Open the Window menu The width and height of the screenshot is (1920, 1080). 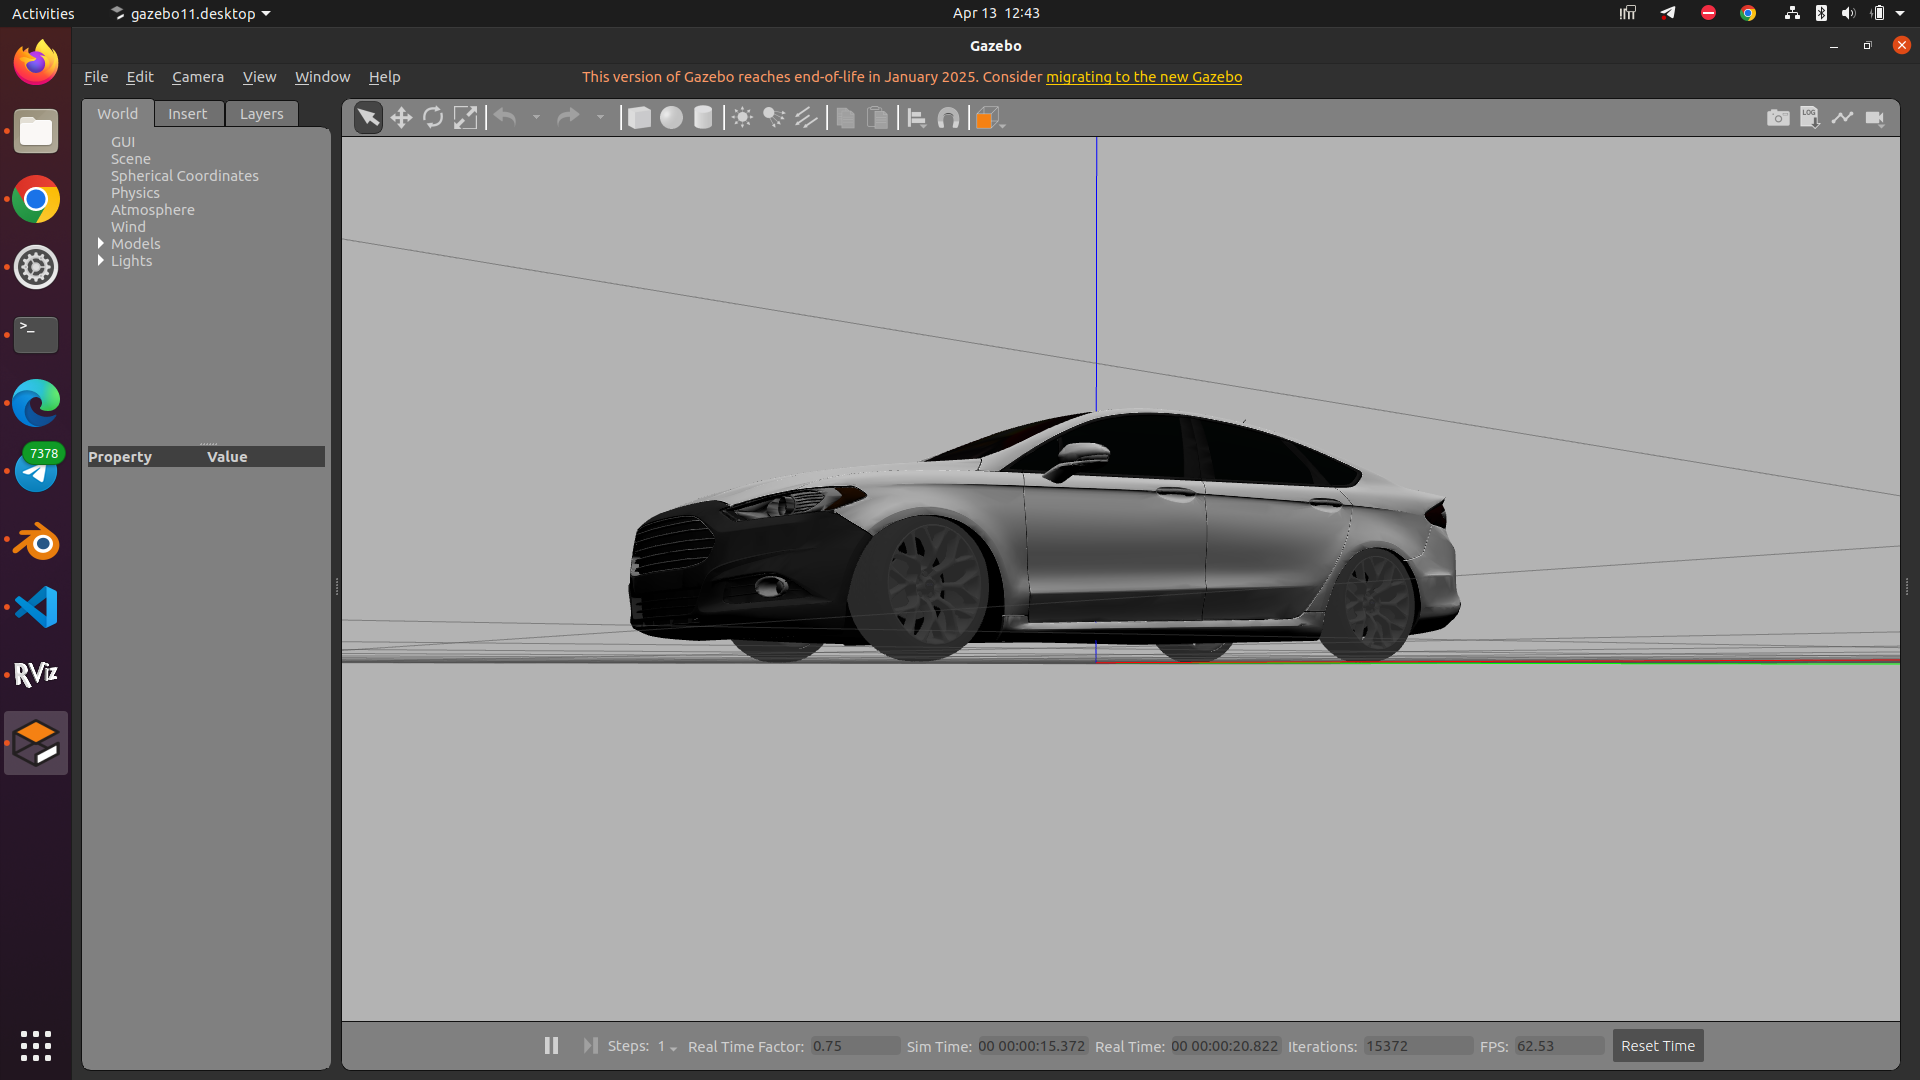pos(322,77)
